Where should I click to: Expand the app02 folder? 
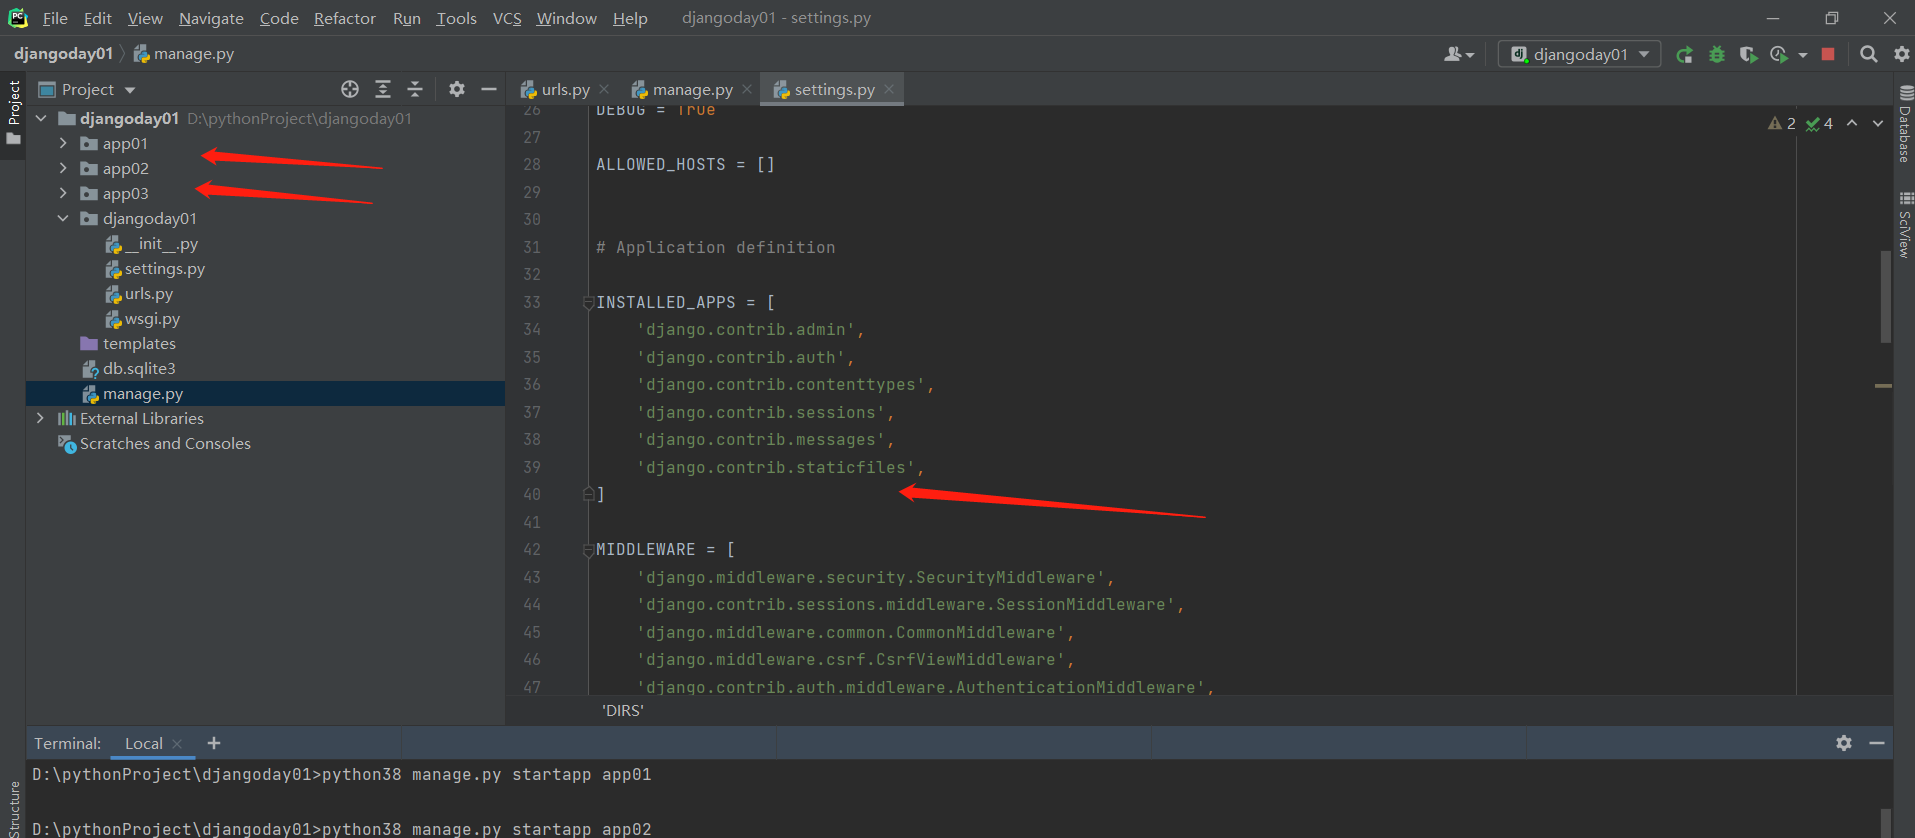[x=63, y=168]
